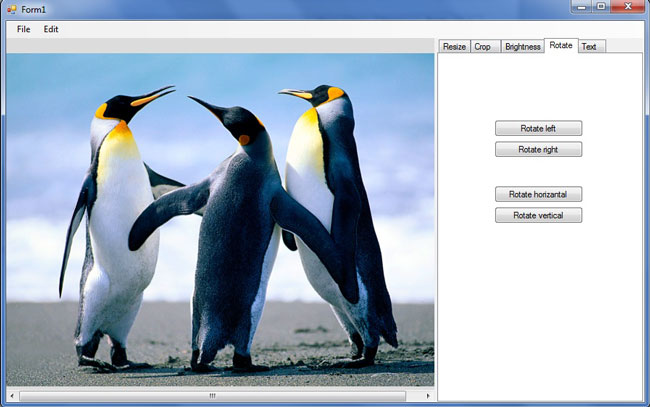This screenshot has width=650, height=407.
Task: Switch to the Crop tab
Action: tap(483, 47)
